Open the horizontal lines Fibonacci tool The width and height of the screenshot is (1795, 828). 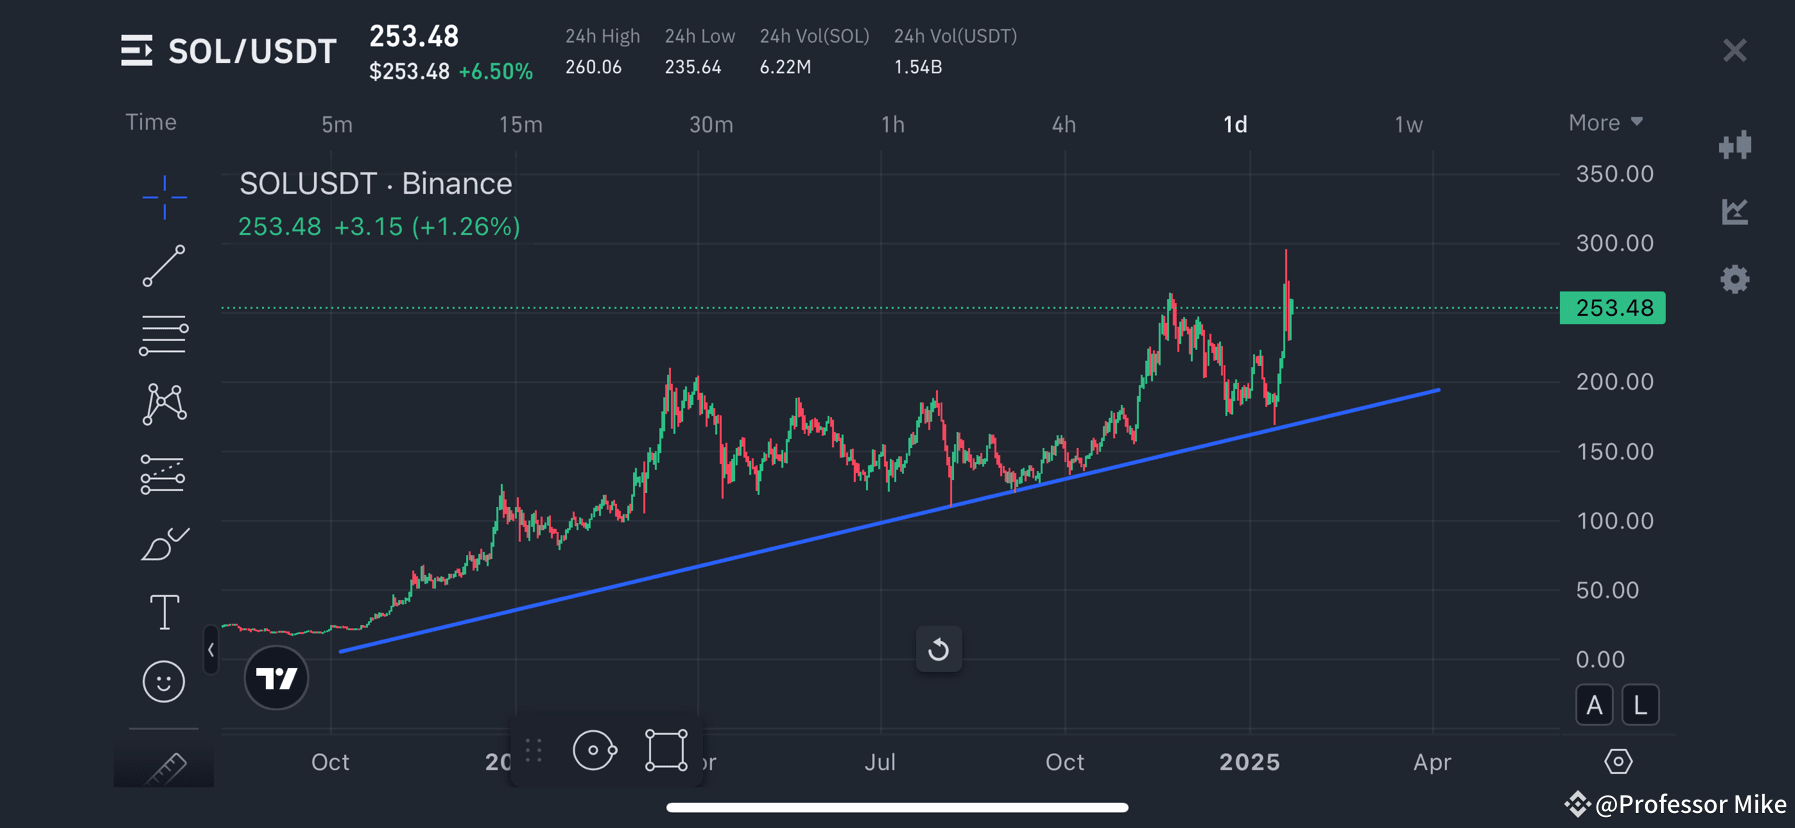[x=164, y=335]
